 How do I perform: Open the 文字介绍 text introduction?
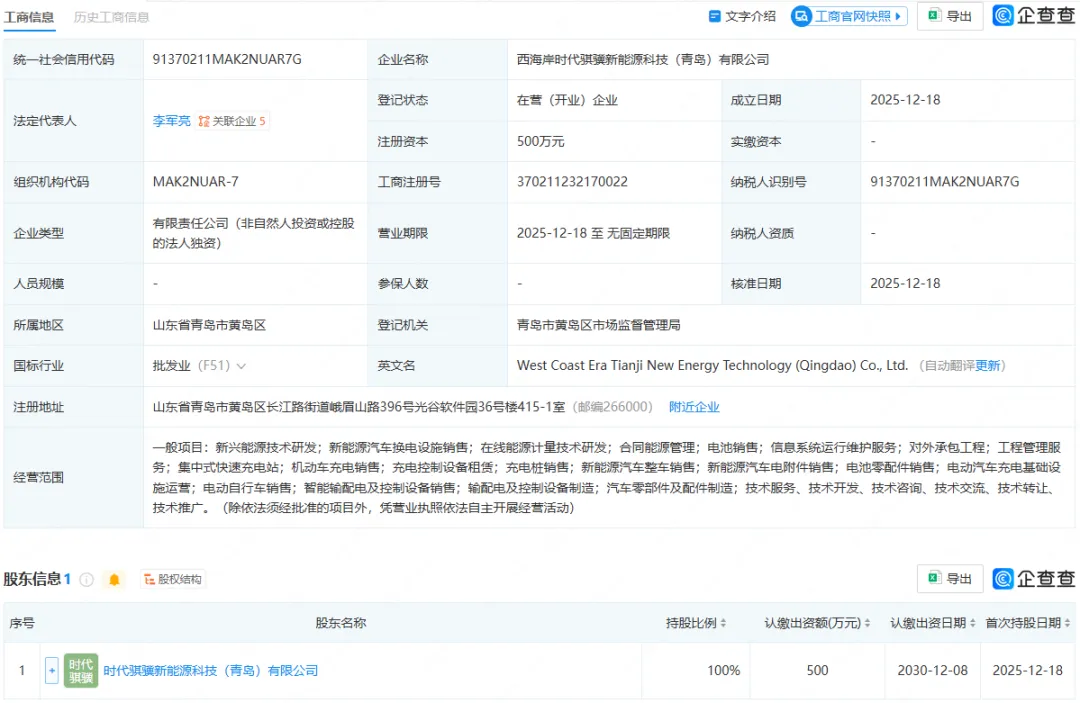[x=742, y=16]
